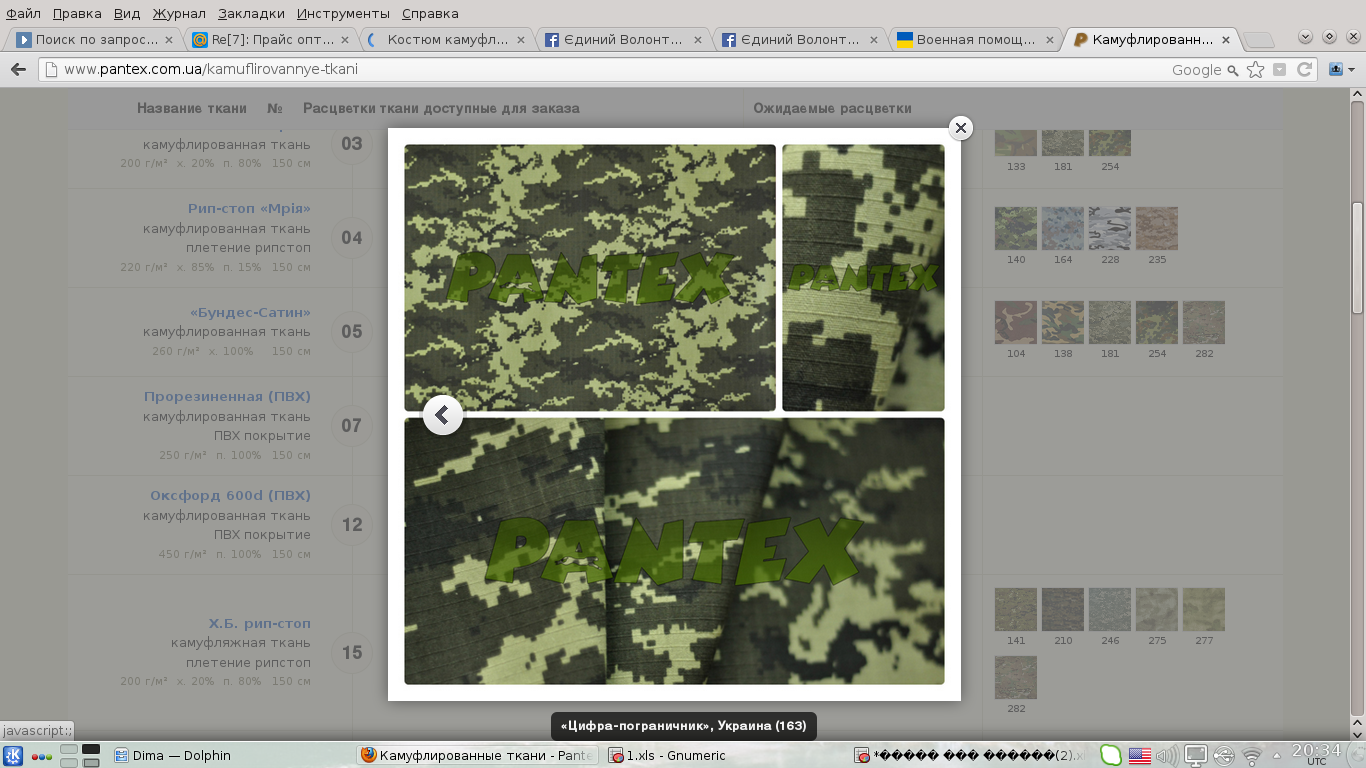
Task: Select color swatch 138
Action: tap(1063, 322)
